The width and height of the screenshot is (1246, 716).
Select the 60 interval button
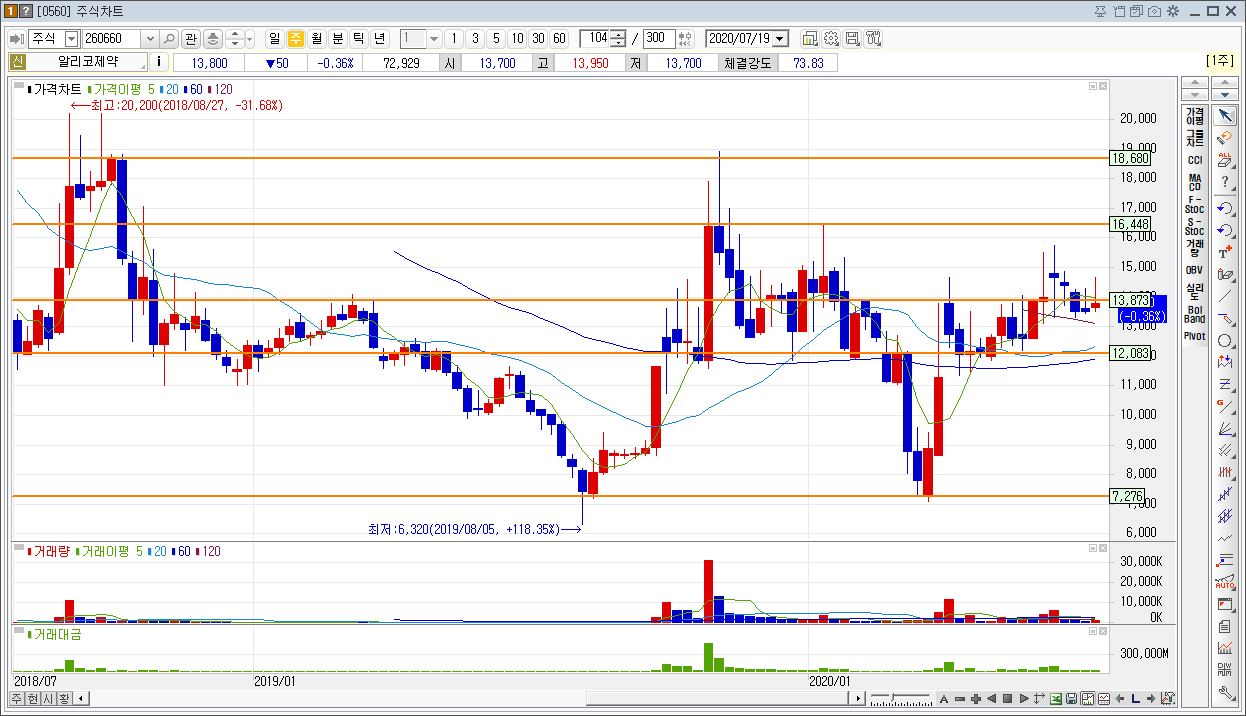pos(559,39)
